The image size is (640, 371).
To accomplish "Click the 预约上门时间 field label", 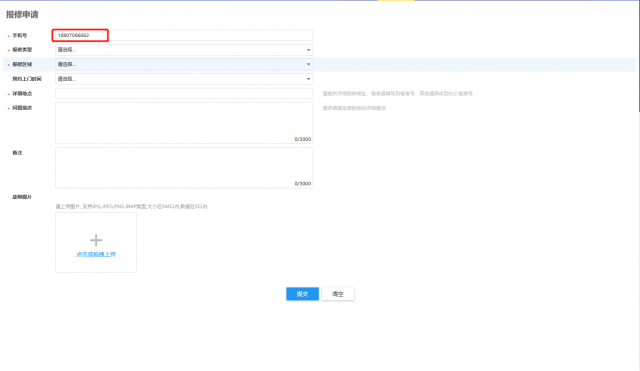I will pyautogui.click(x=27, y=79).
